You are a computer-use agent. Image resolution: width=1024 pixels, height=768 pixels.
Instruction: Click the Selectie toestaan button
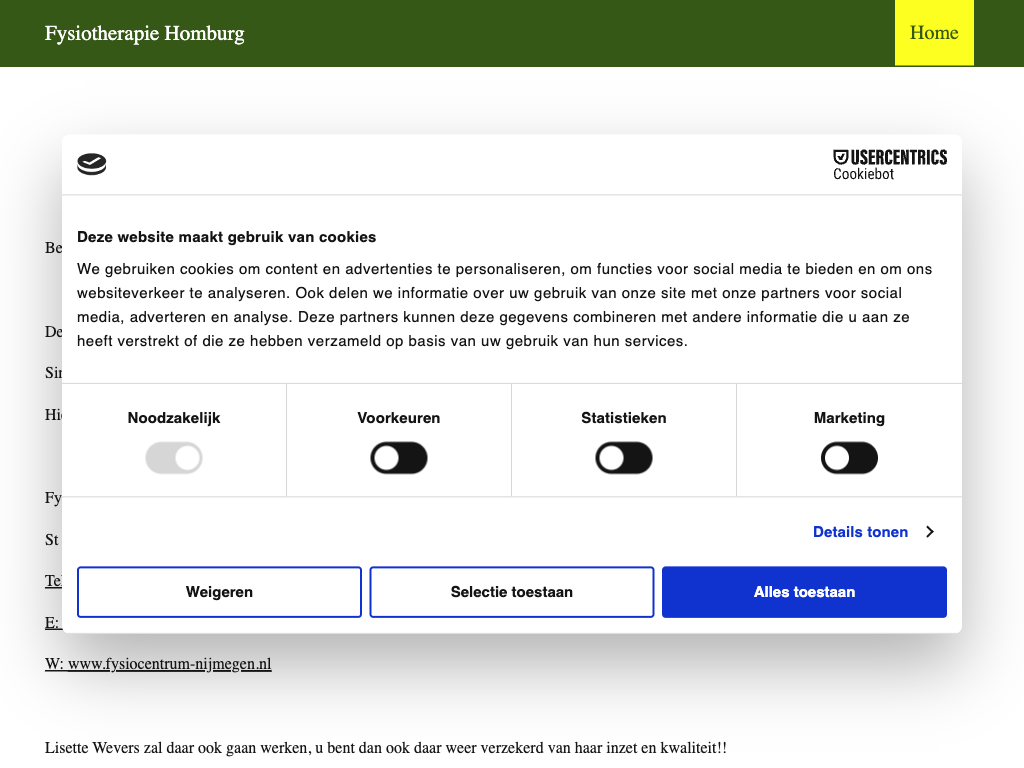[512, 592]
